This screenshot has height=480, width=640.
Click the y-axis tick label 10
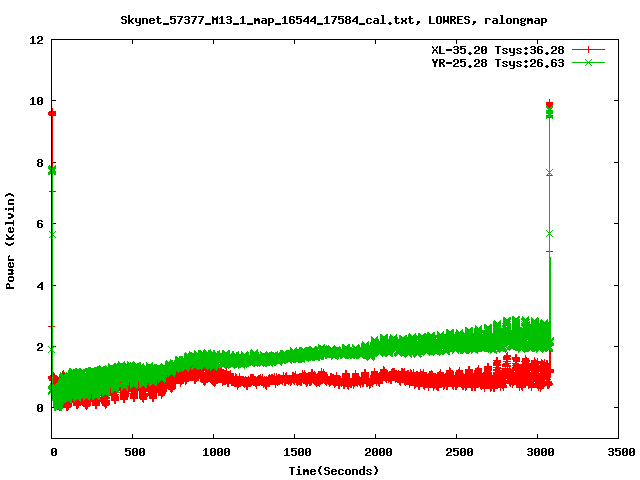pyautogui.click(x=36, y=101)
